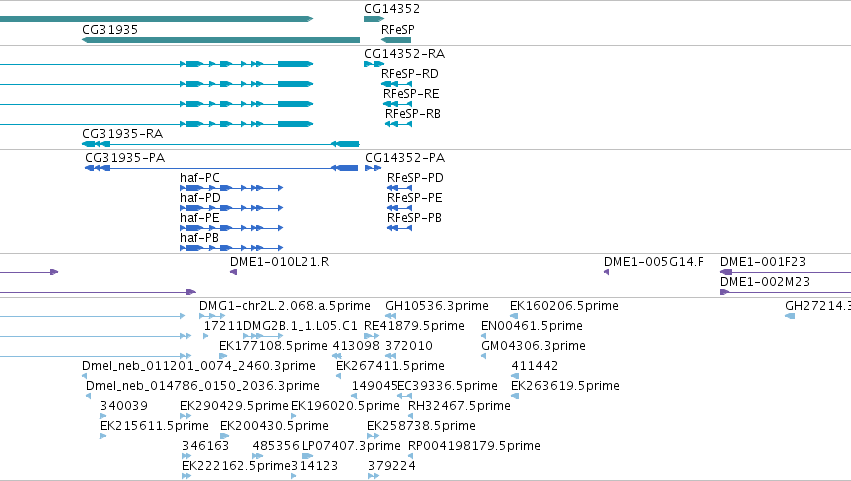Click the RFeSP-RD transcript
The height and width of the screenshot is (481, 851).
click(x=396, y=84)
